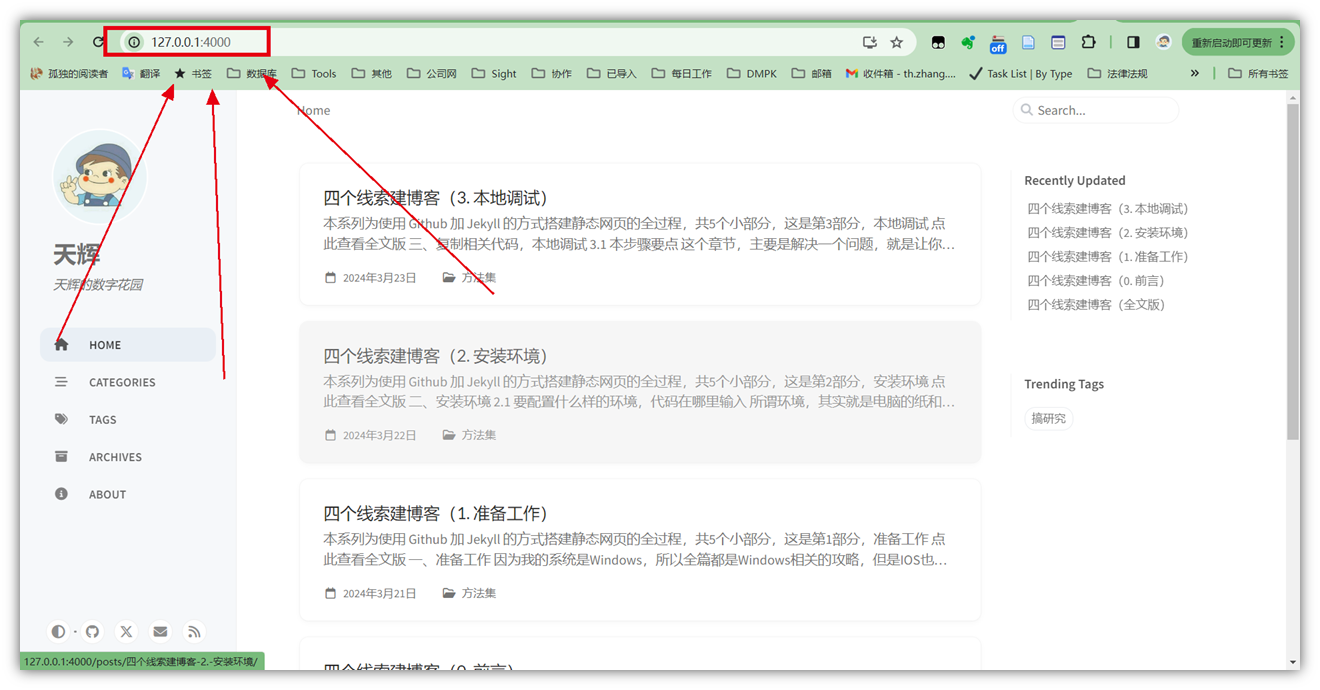Click date 2024年3月21日
The height and width of the screenshot is (690, 1320).
pyautogui.click(x=379, y=593)
